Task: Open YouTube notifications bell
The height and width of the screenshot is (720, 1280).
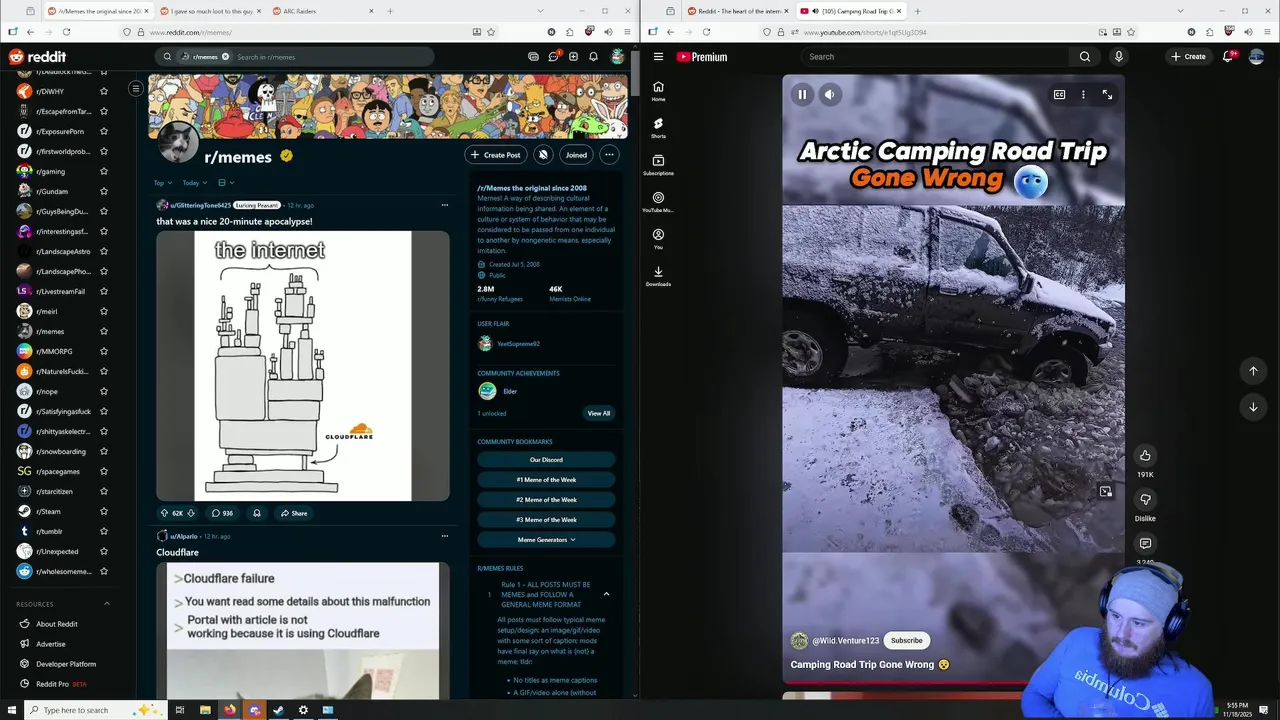Action: tap(1228, 57)
